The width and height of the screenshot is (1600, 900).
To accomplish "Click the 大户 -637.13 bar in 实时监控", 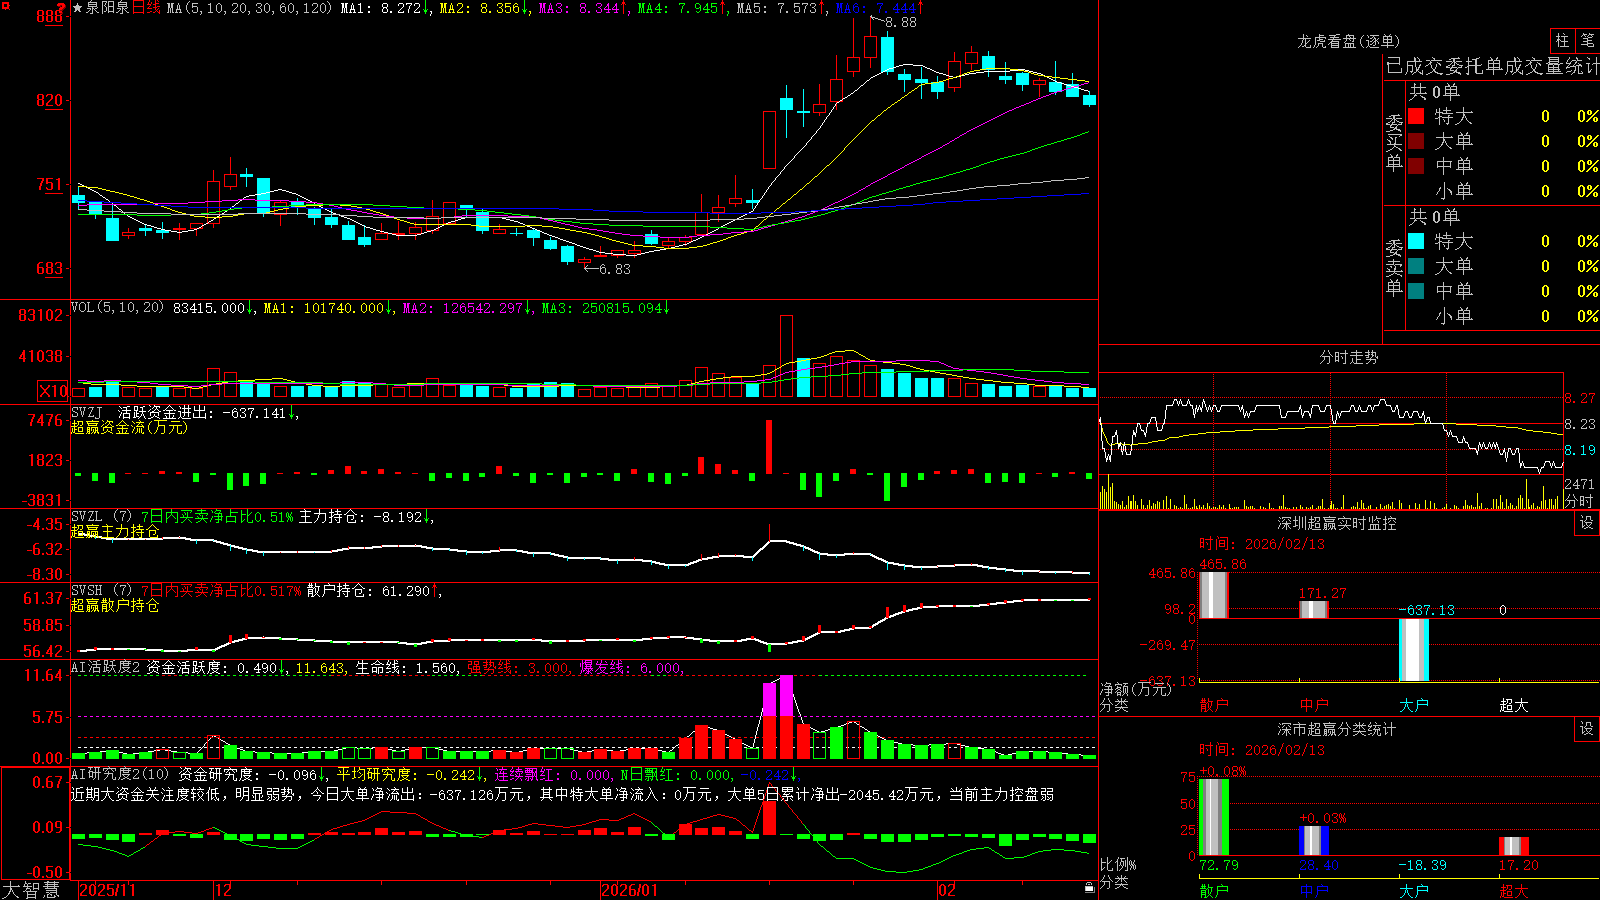I will coord(1413,650).
